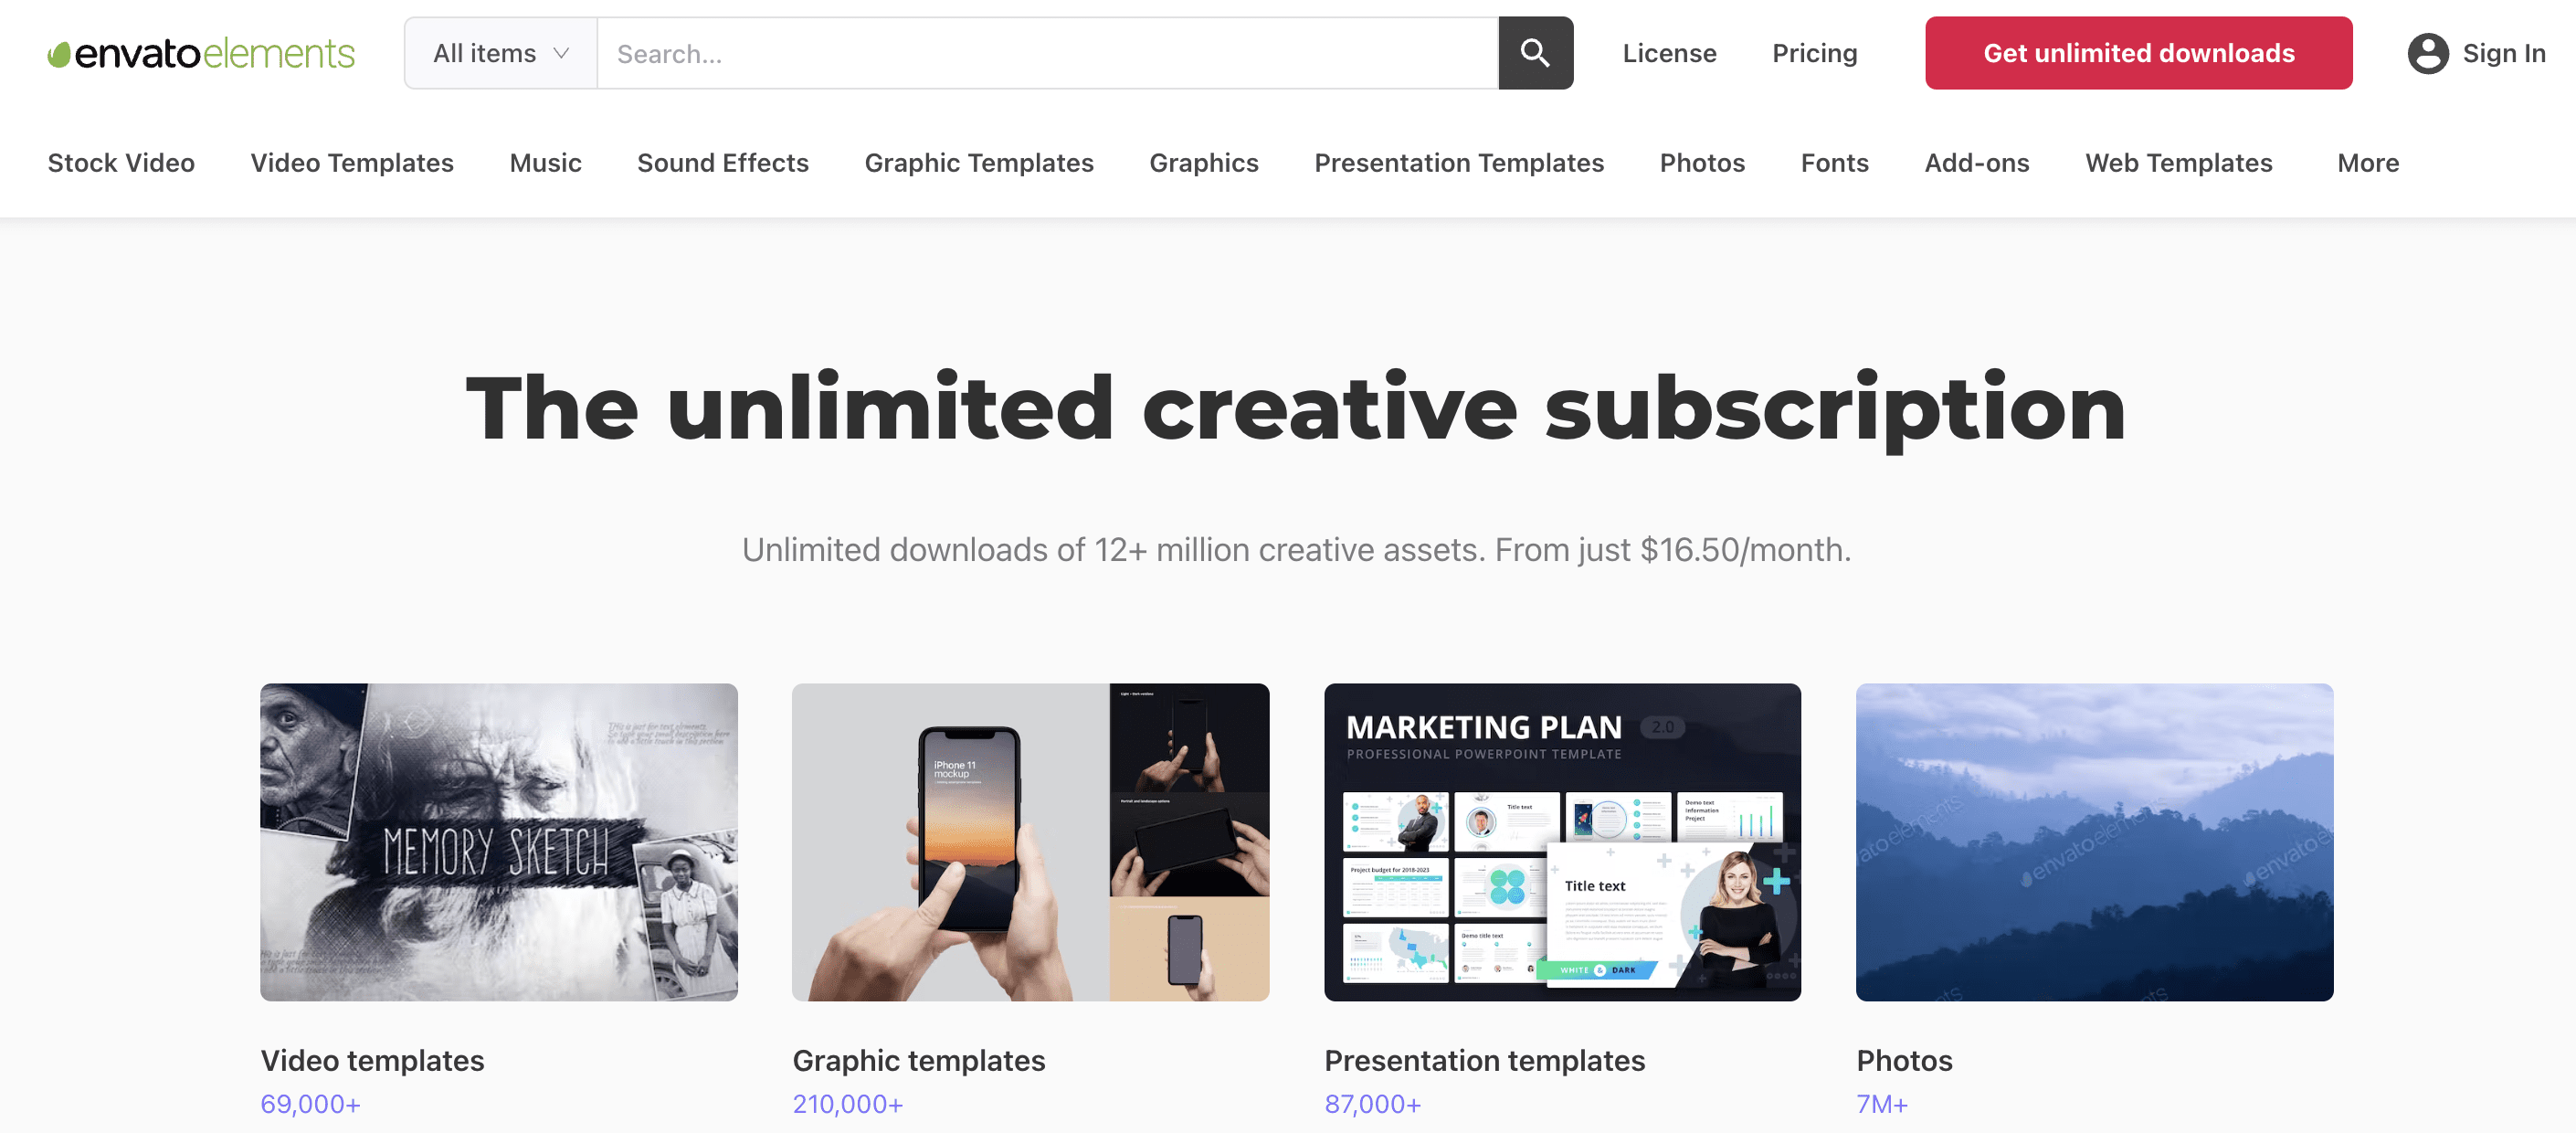Open the Presentation Templates menu item

click(x=1459, y=161)
